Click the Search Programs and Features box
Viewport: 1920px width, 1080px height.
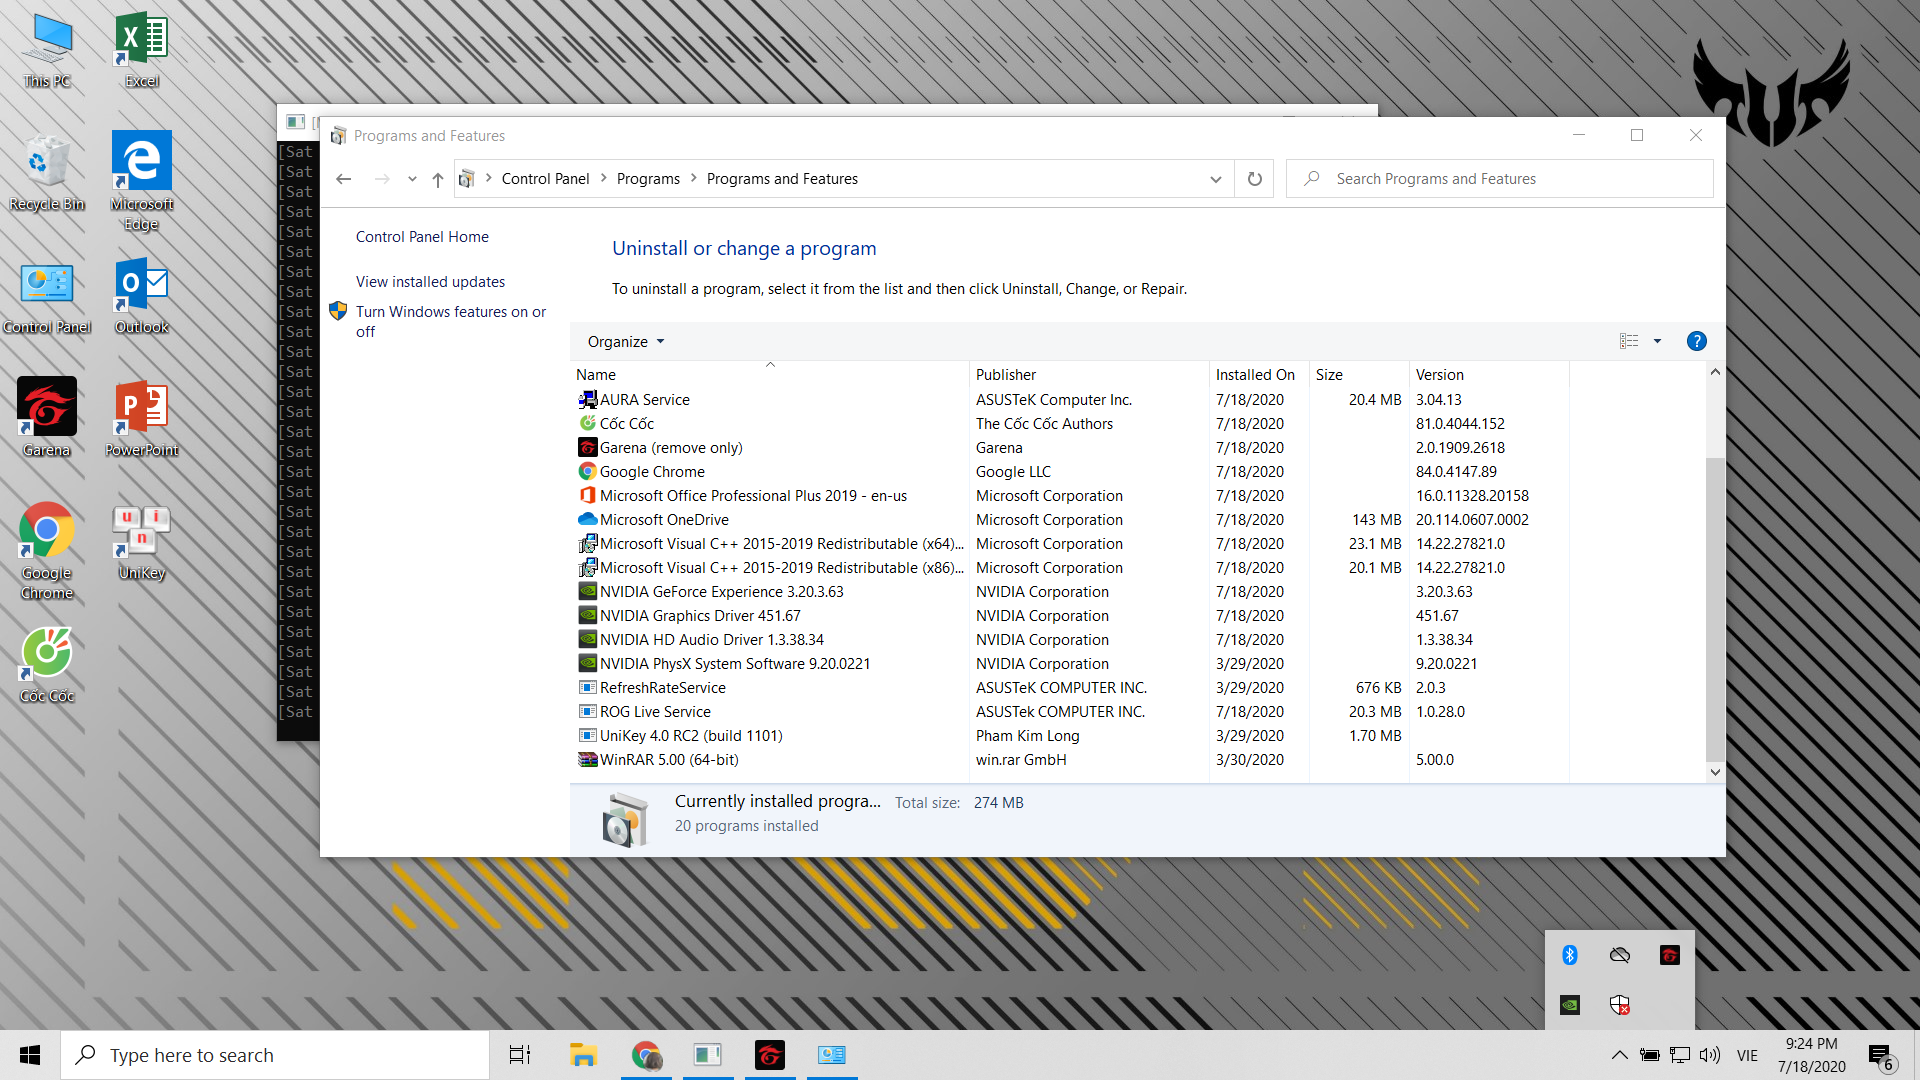tap(1499, 179)
